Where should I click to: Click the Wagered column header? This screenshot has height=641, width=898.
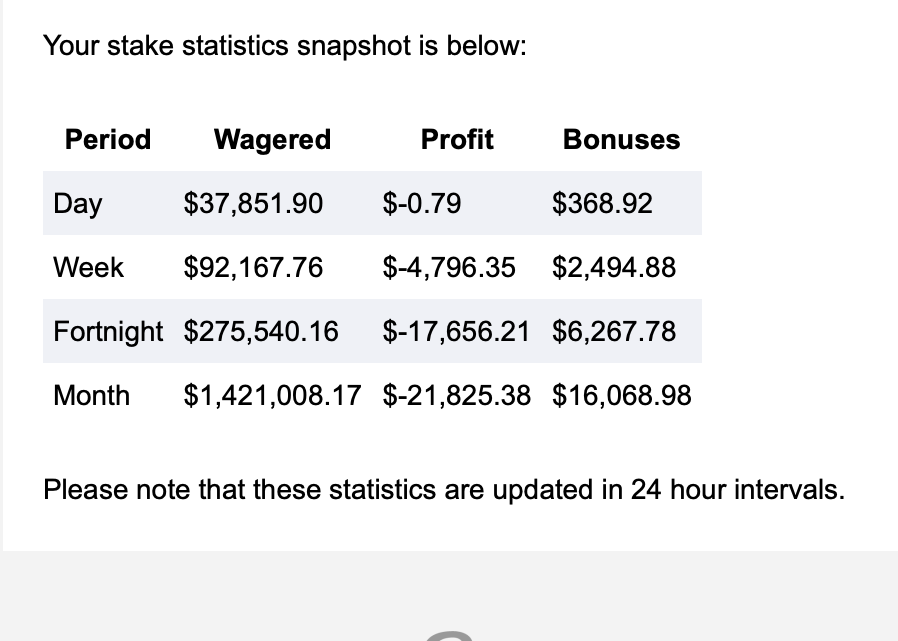point(273,139)
